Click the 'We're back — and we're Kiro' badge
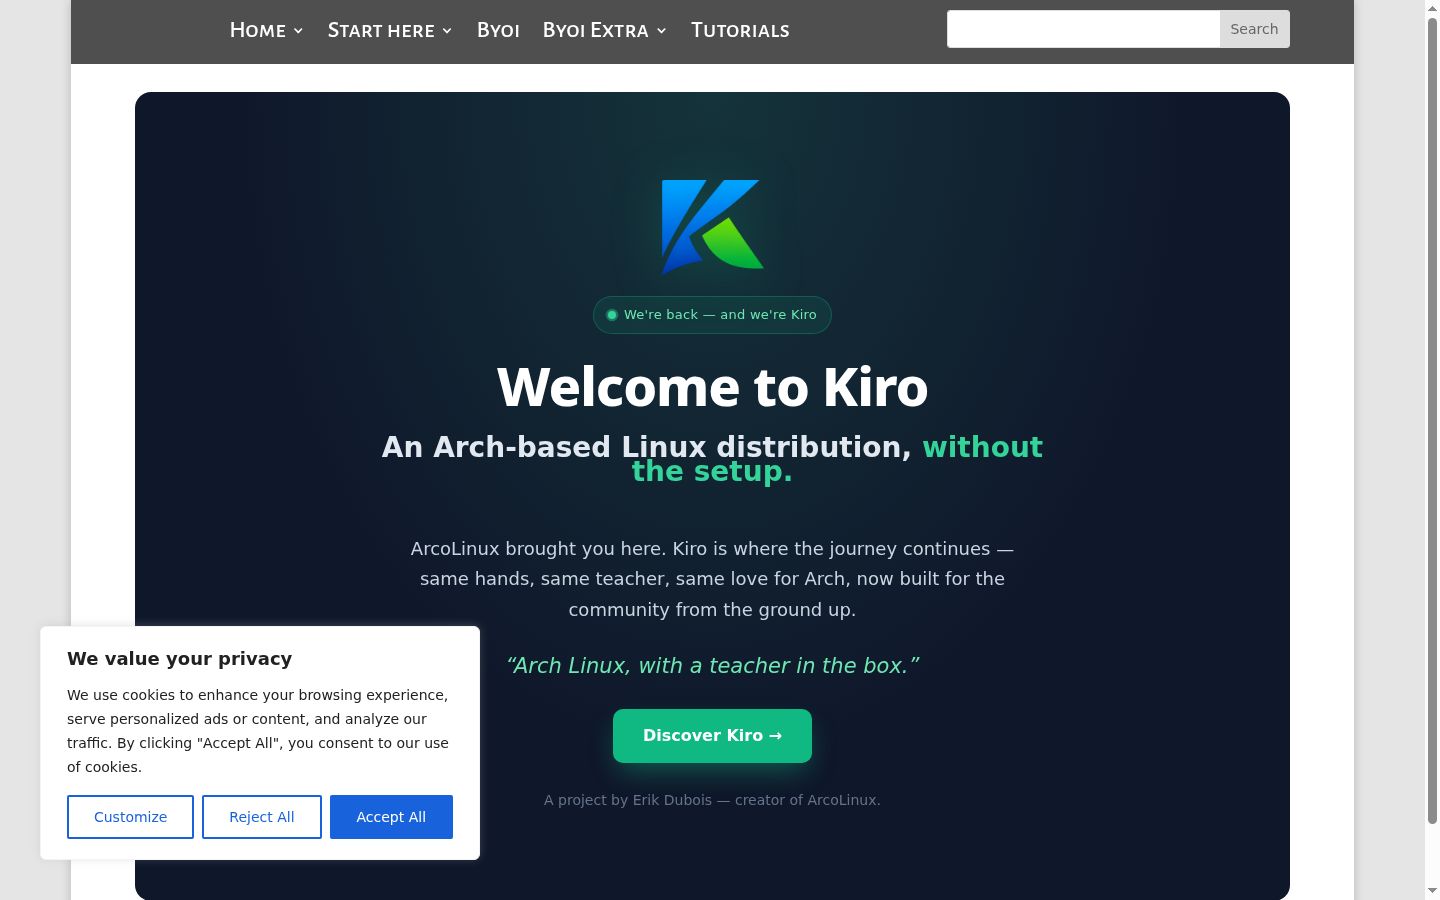The width and height of the screenshot is (1440, 900). click(x=712, y=315)
